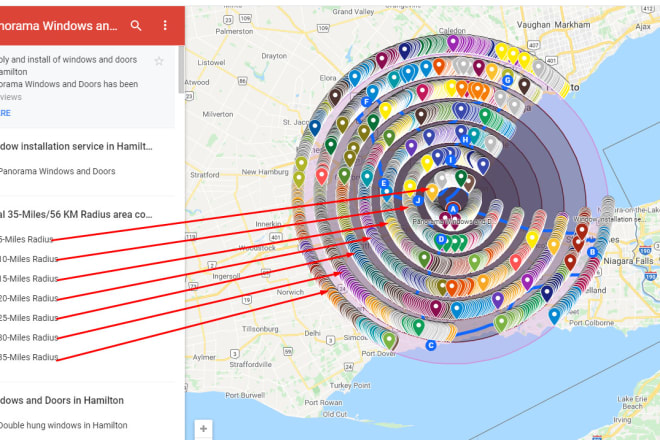Select the 25-Miles Radius layer item
This screenshot has height=440, width=660.
click(29, 318)
